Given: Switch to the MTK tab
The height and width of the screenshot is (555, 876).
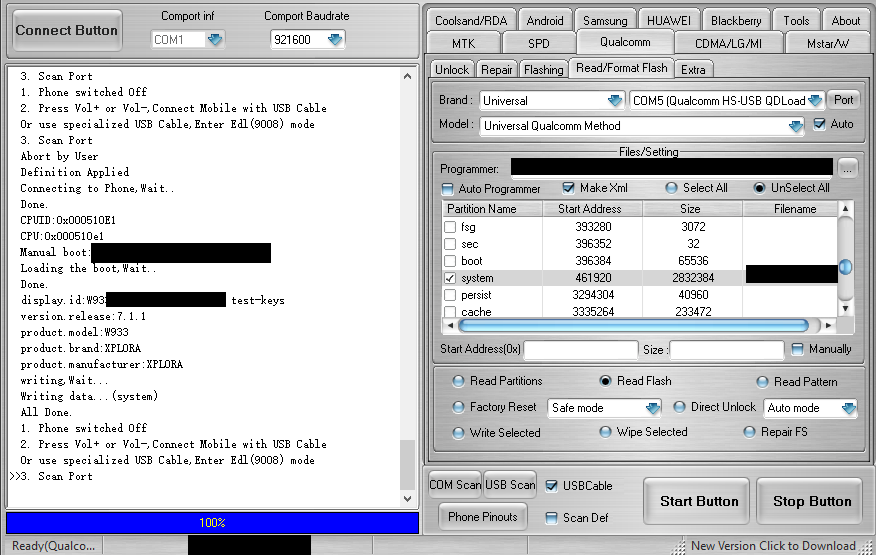Looking at the screenshot, I should [x=464, y=43].
